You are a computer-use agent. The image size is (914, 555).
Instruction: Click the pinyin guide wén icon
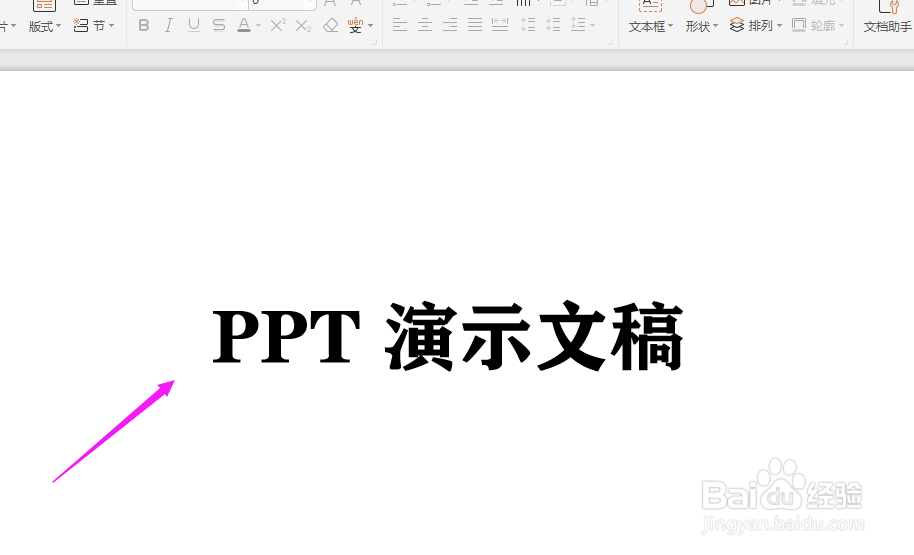tap(355, 26)
